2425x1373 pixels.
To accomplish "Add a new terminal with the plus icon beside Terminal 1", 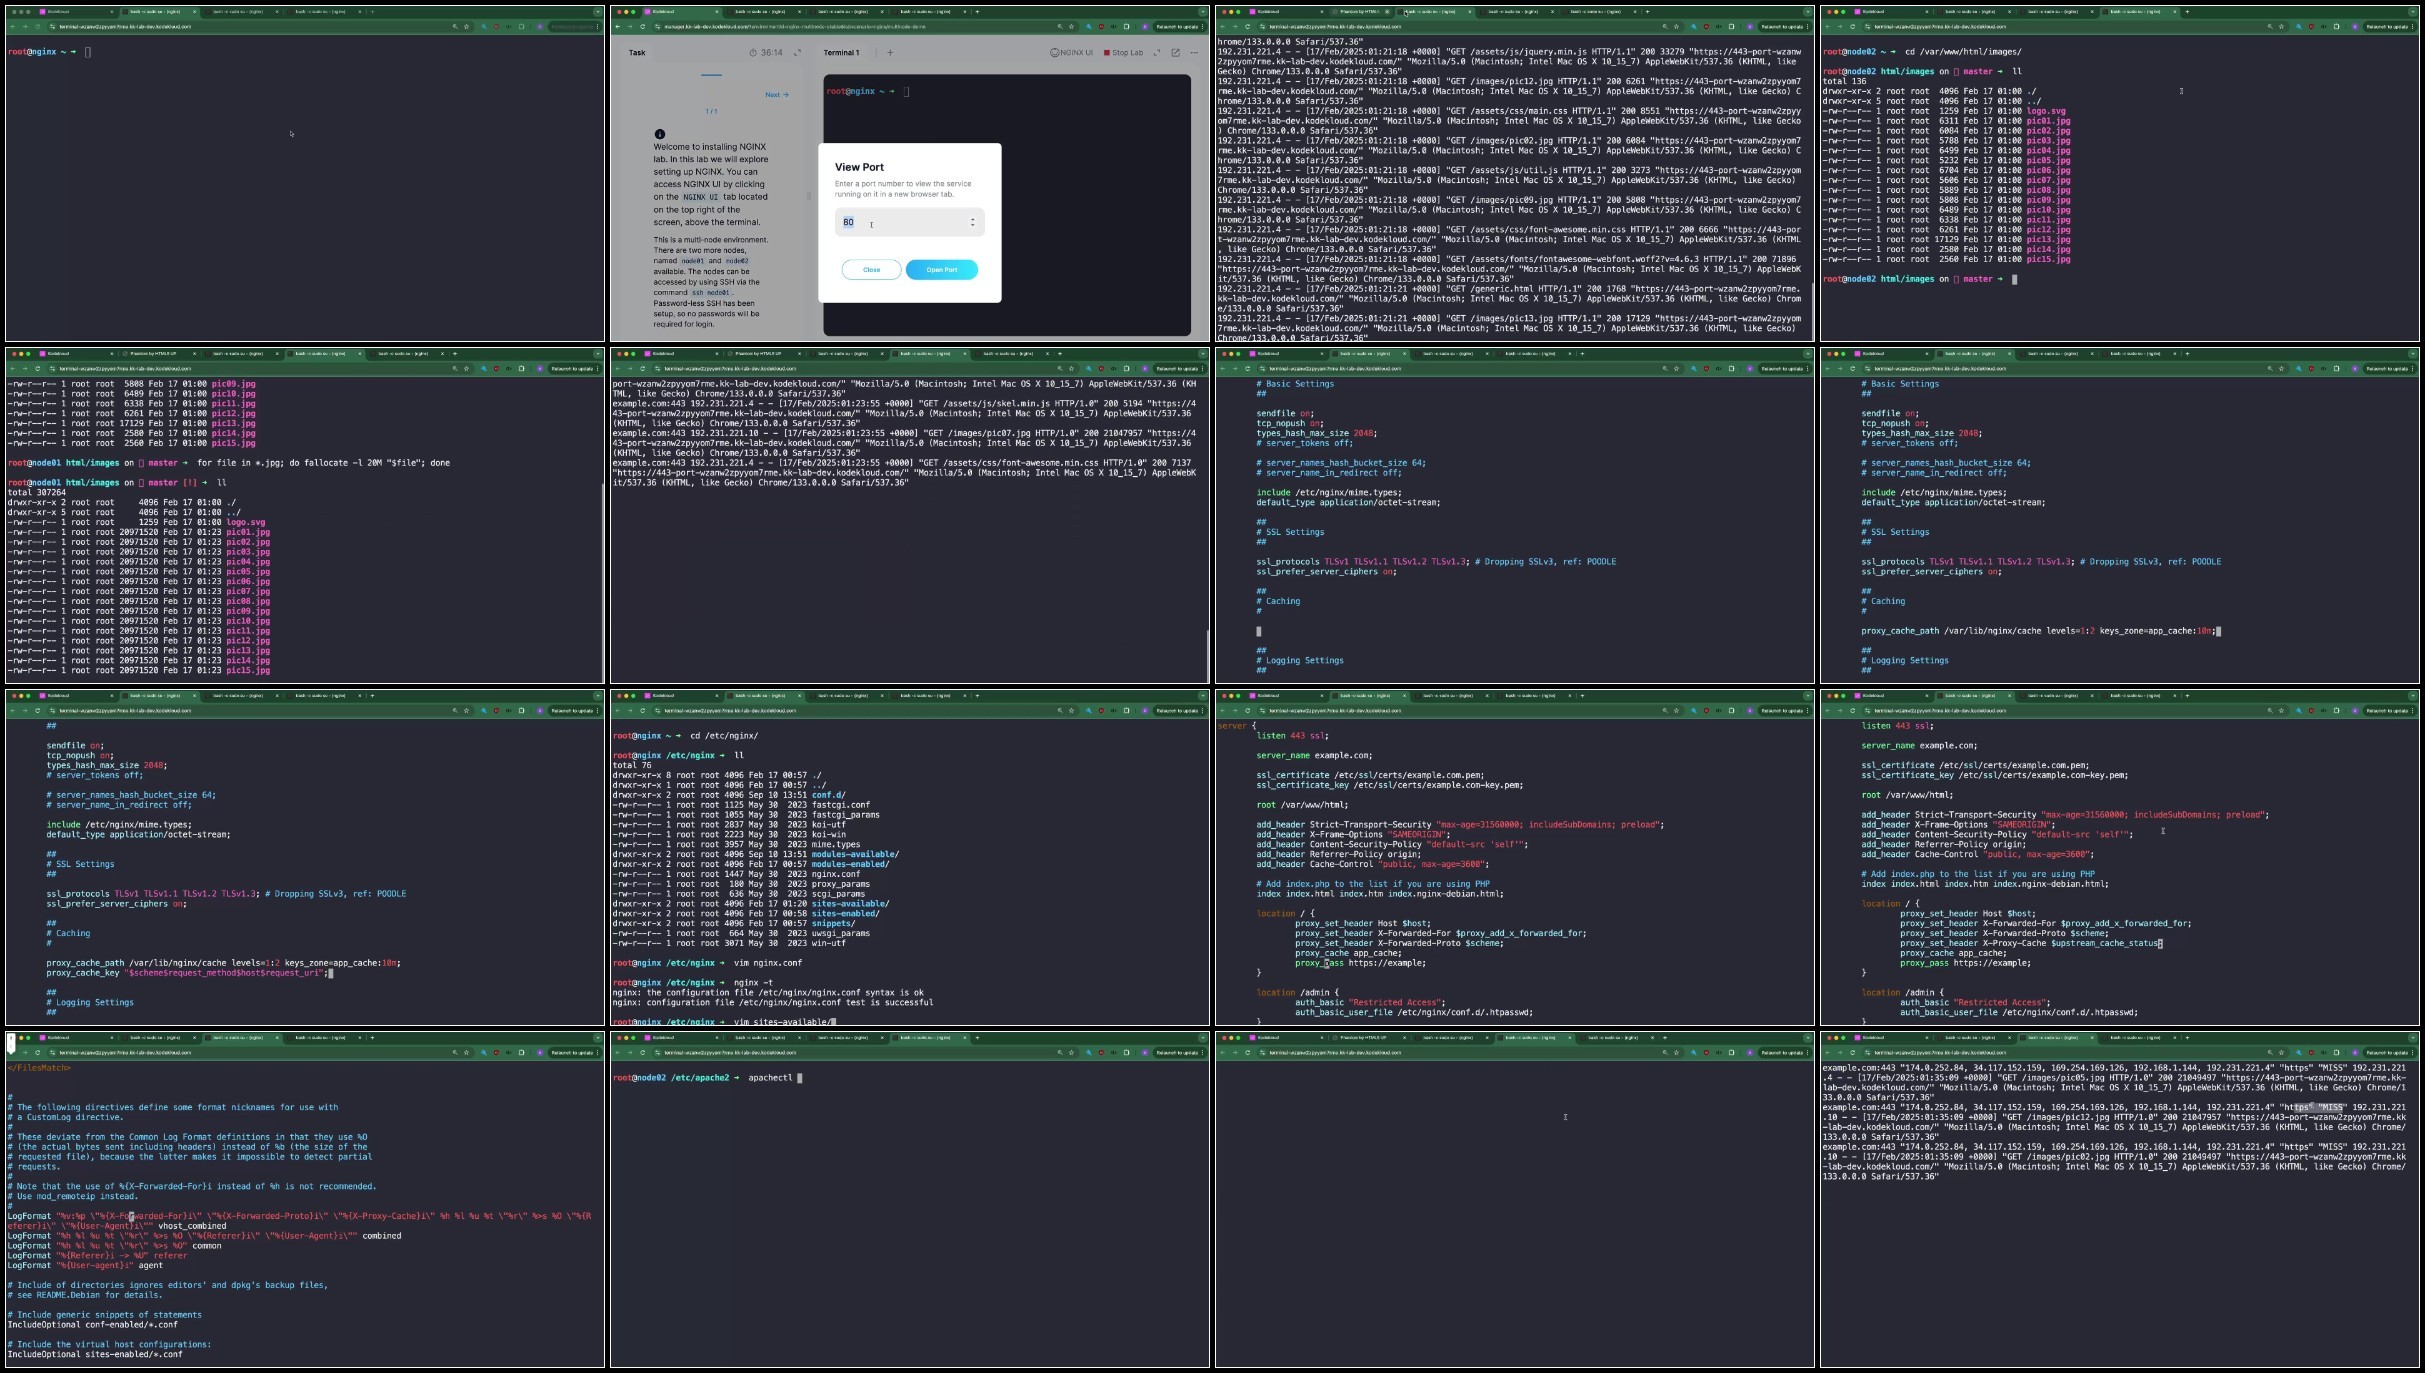I will click(x=890, y=53).
